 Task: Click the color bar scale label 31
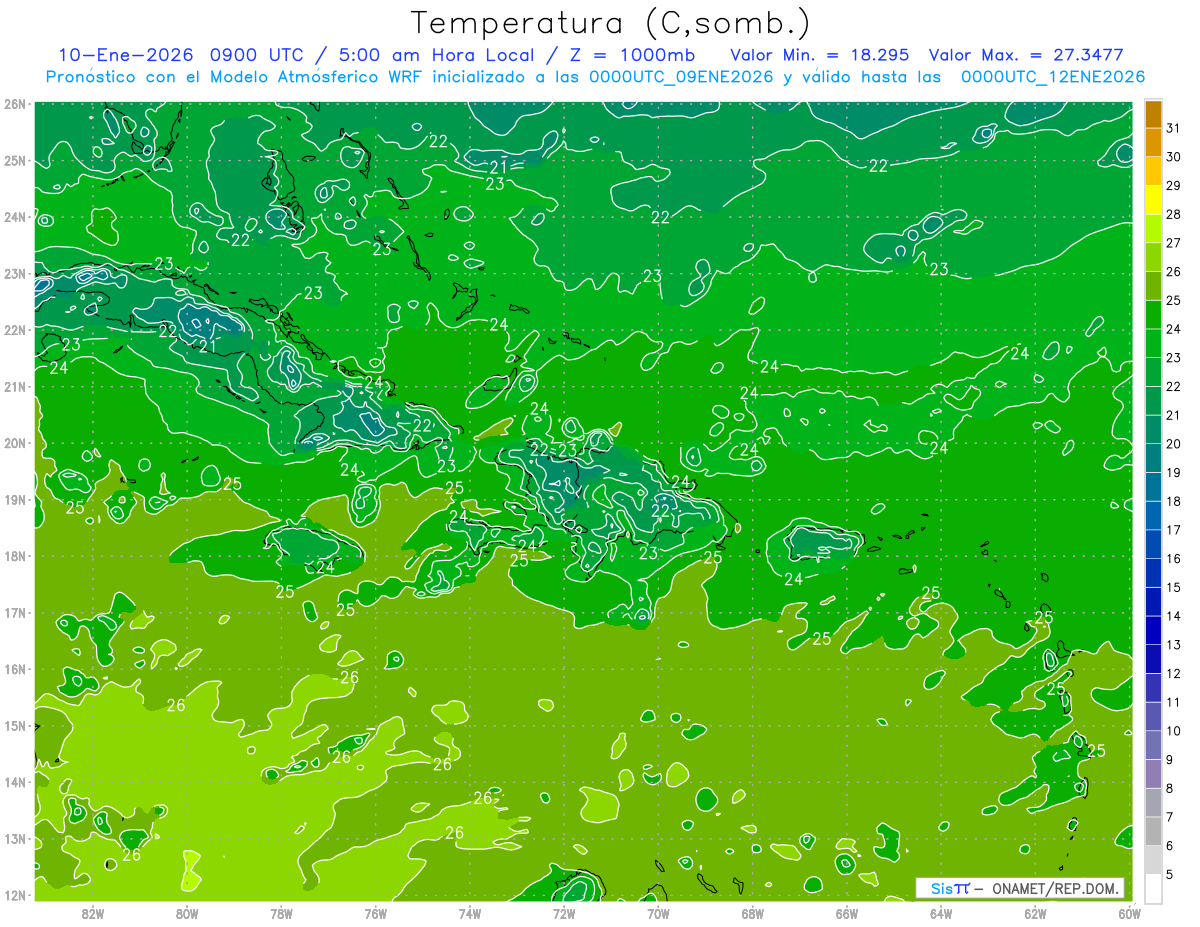coord(1174,128)
